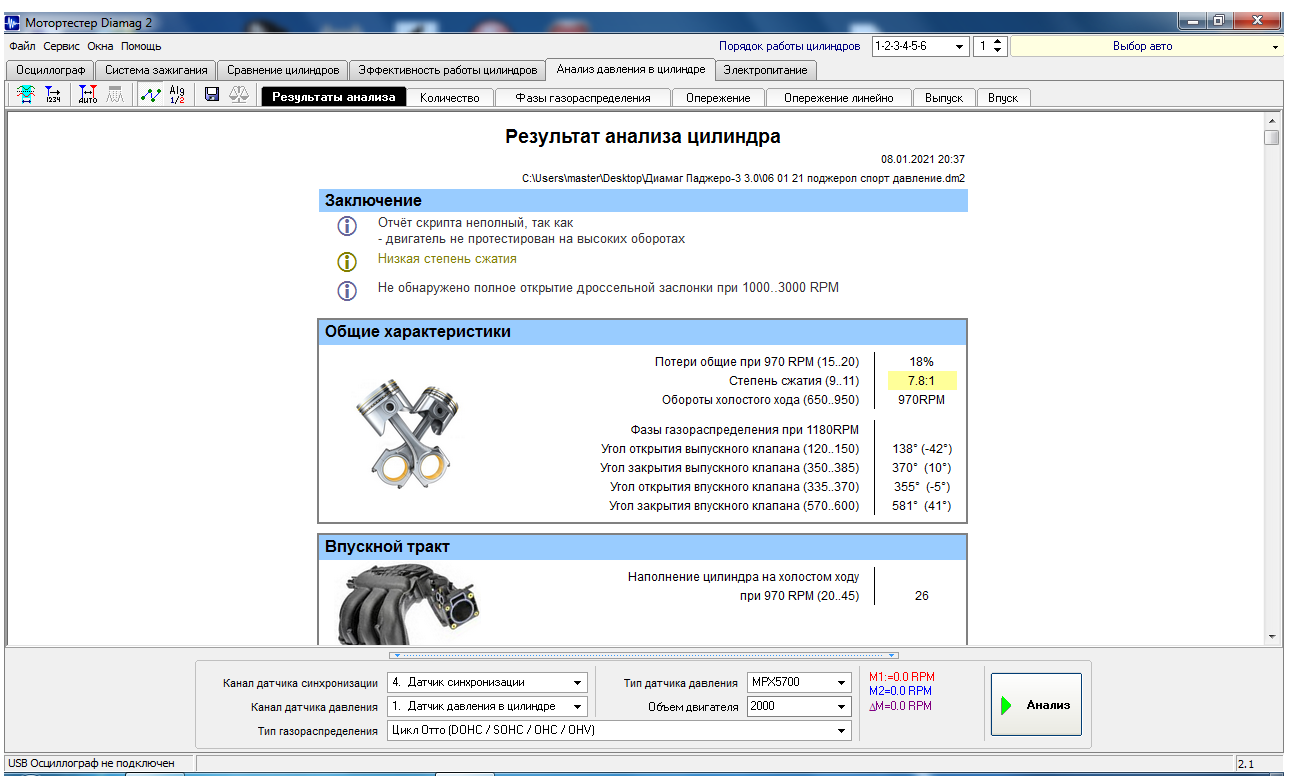Click the floppy disk save icon
The width and height of the screenshot is (1296, 776).
tap(211, 95)
